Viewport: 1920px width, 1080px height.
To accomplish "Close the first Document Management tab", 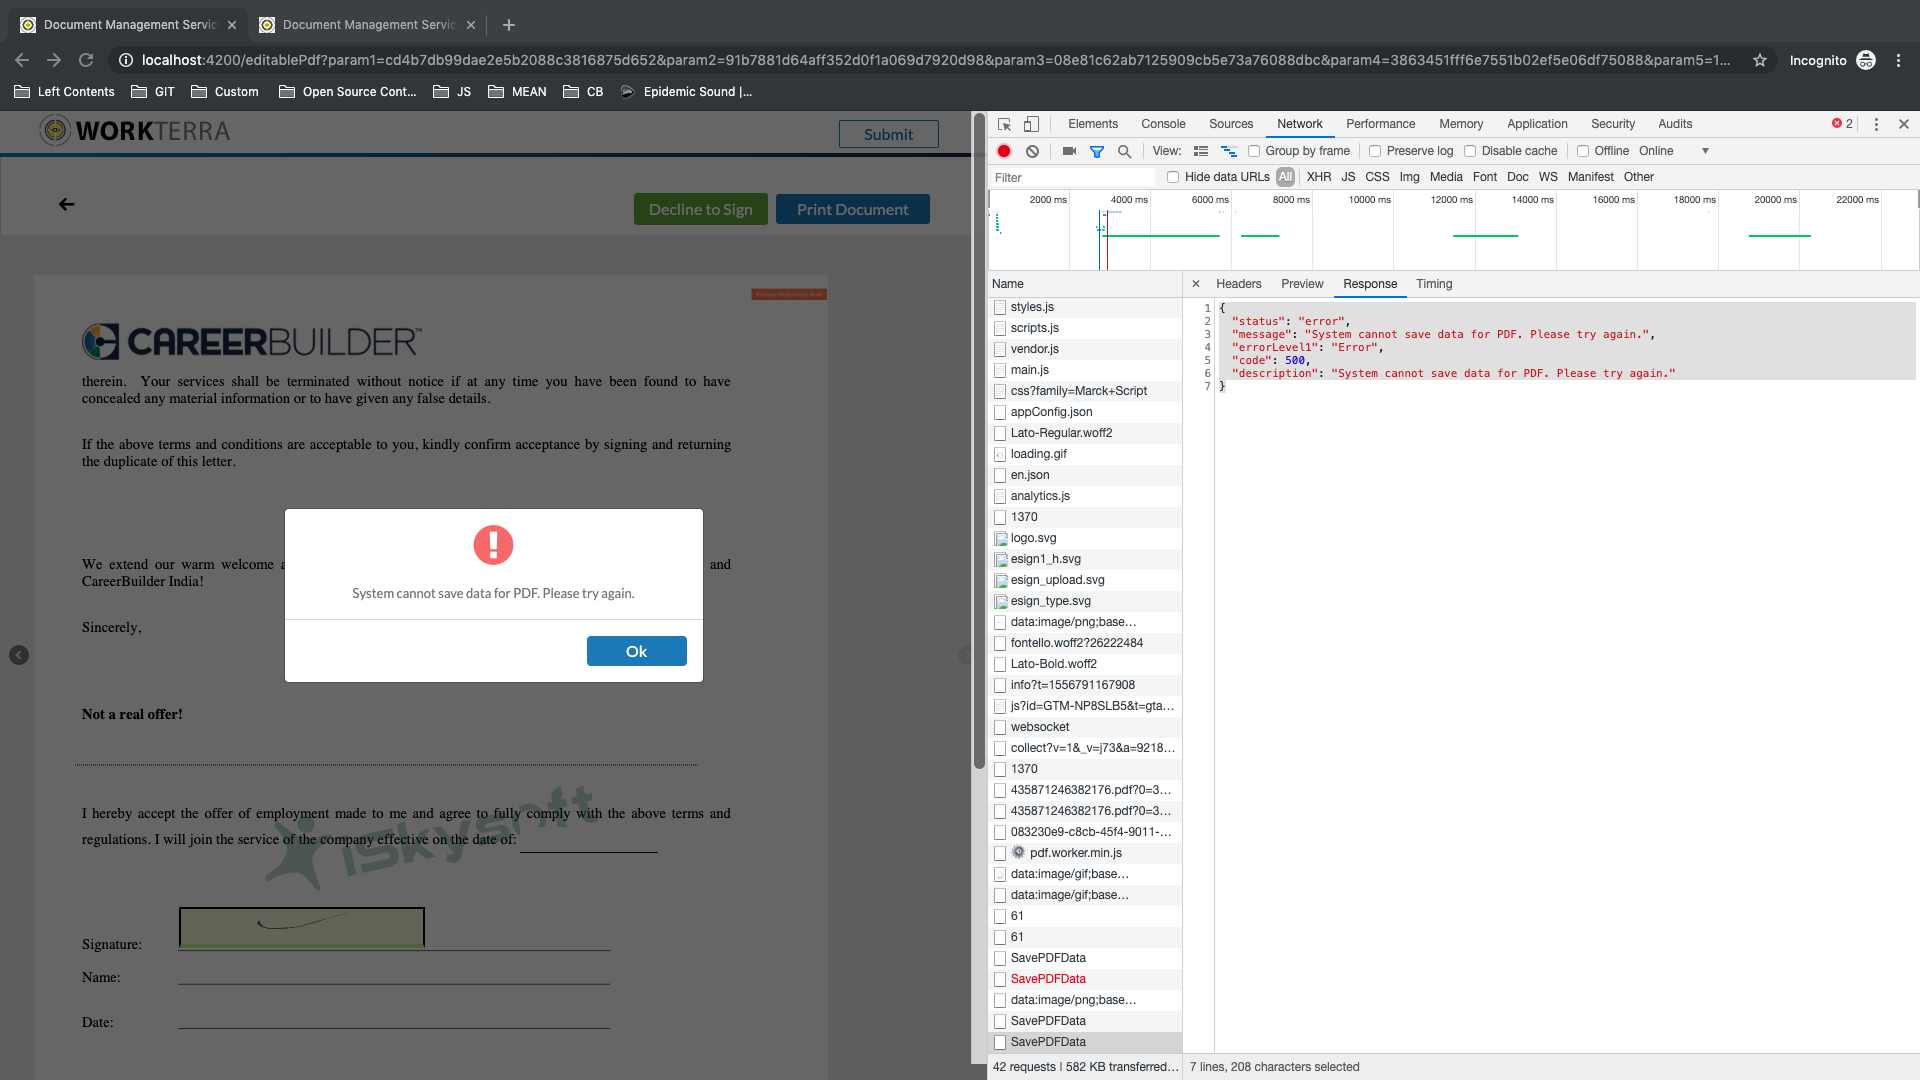I will 232,25.
